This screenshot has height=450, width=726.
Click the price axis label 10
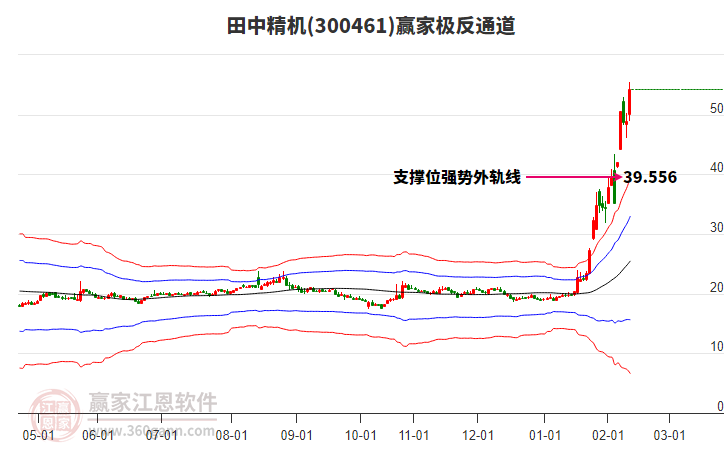716,346
